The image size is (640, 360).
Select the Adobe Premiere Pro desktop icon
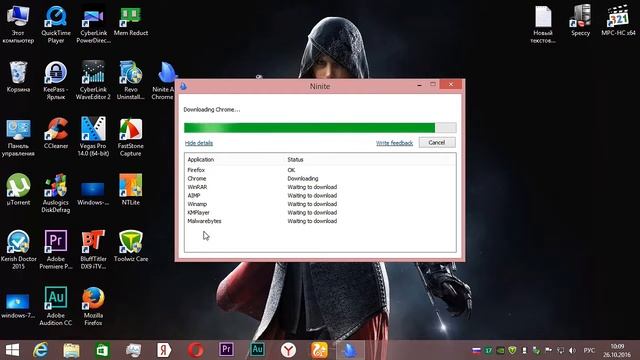(56, 250)
